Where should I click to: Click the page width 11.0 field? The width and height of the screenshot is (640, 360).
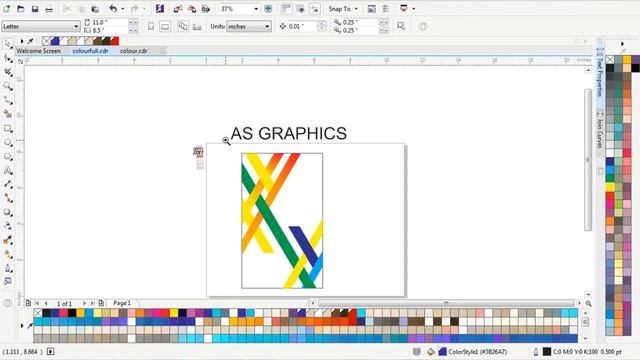[x=109, y=22]
